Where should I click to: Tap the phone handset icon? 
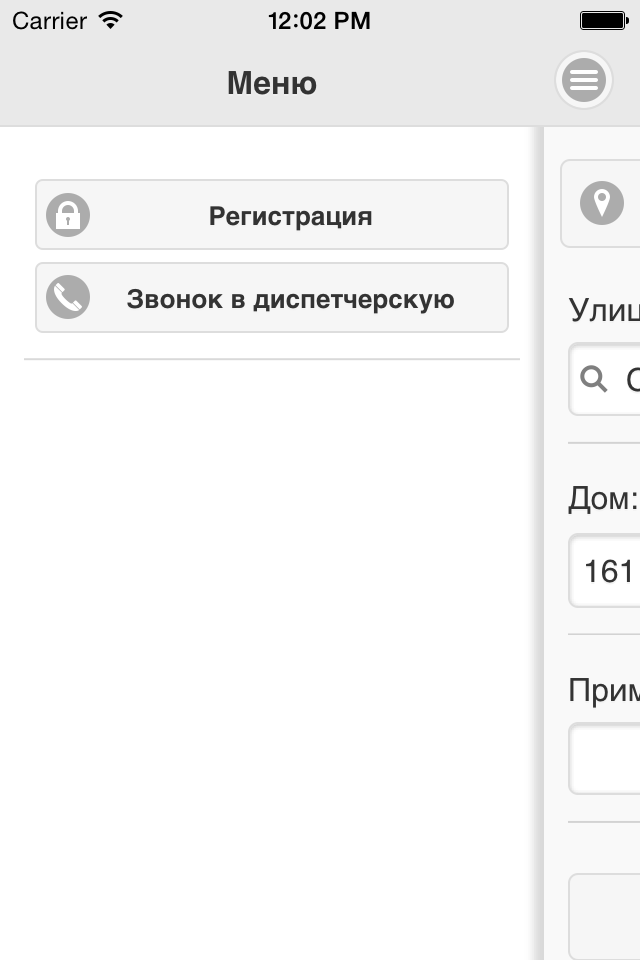(68, 298)
